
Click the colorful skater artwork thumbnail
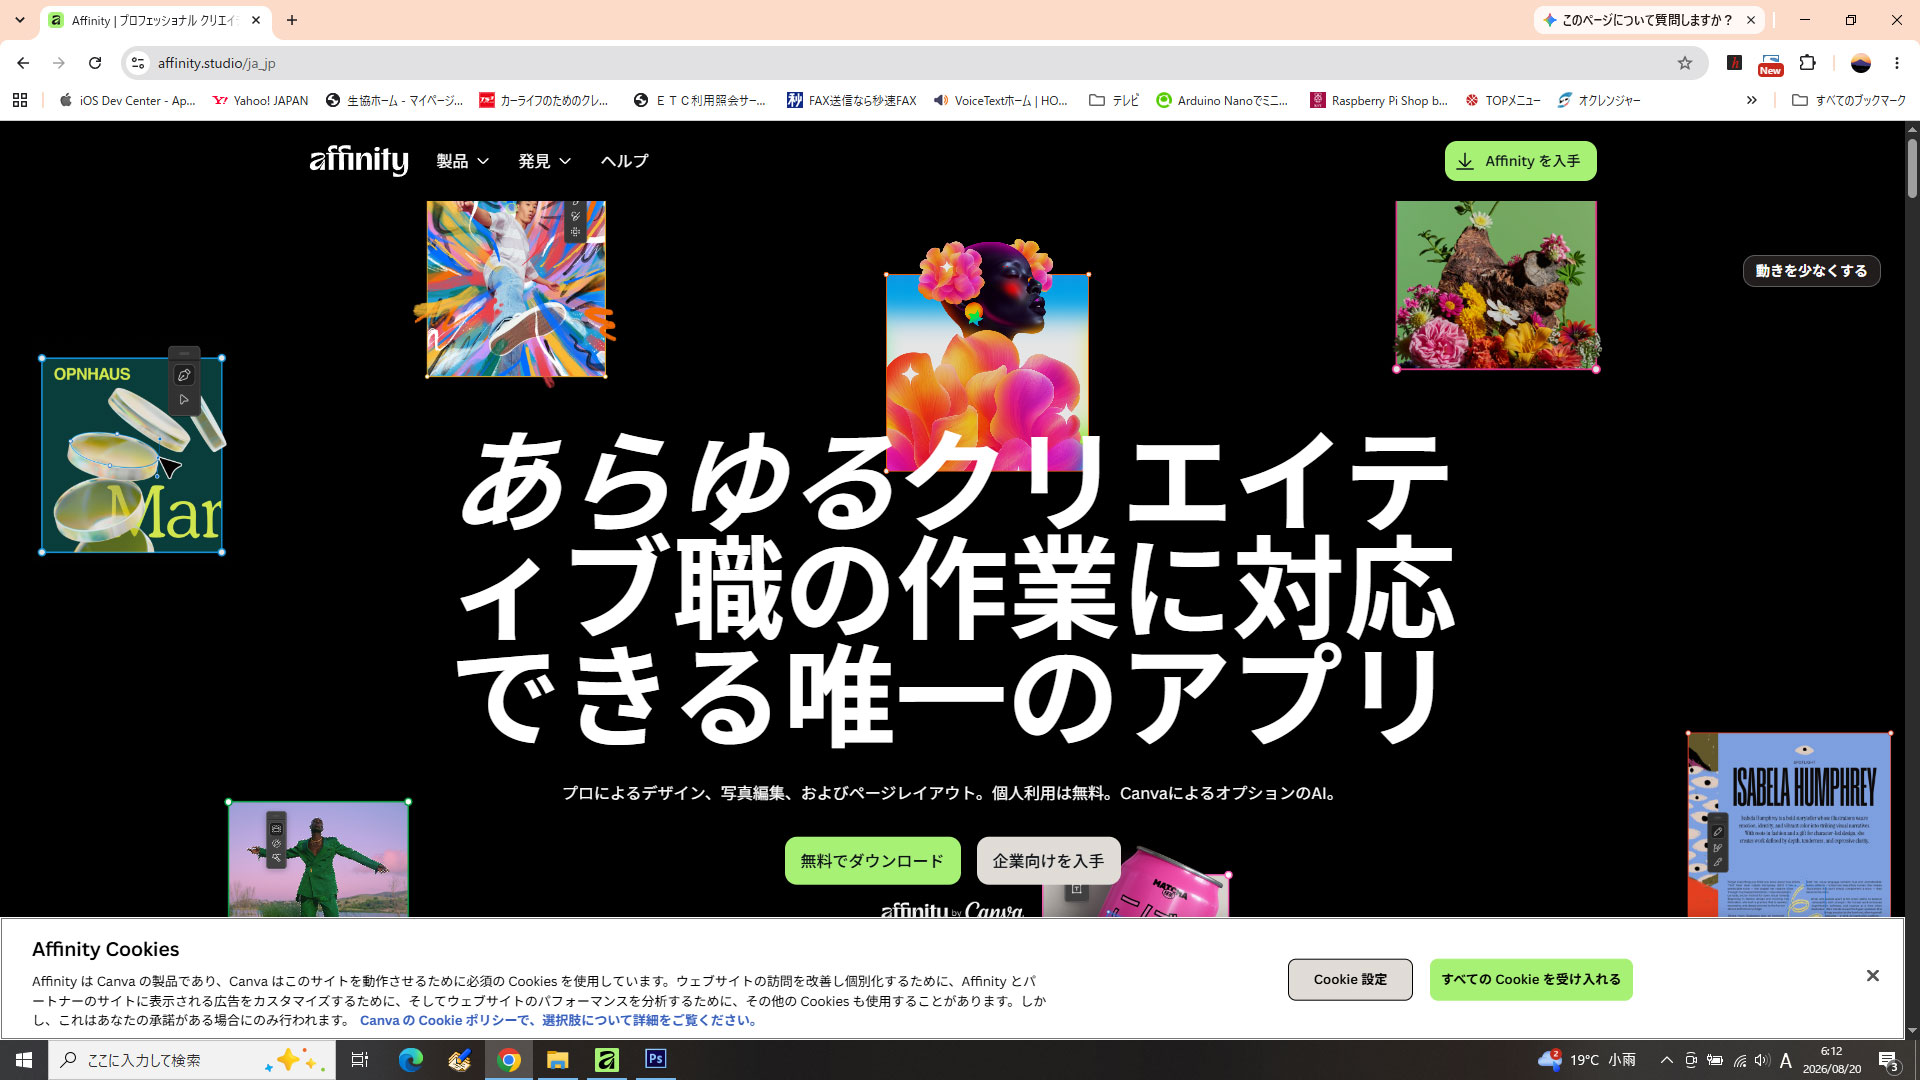tap(516, 289)
